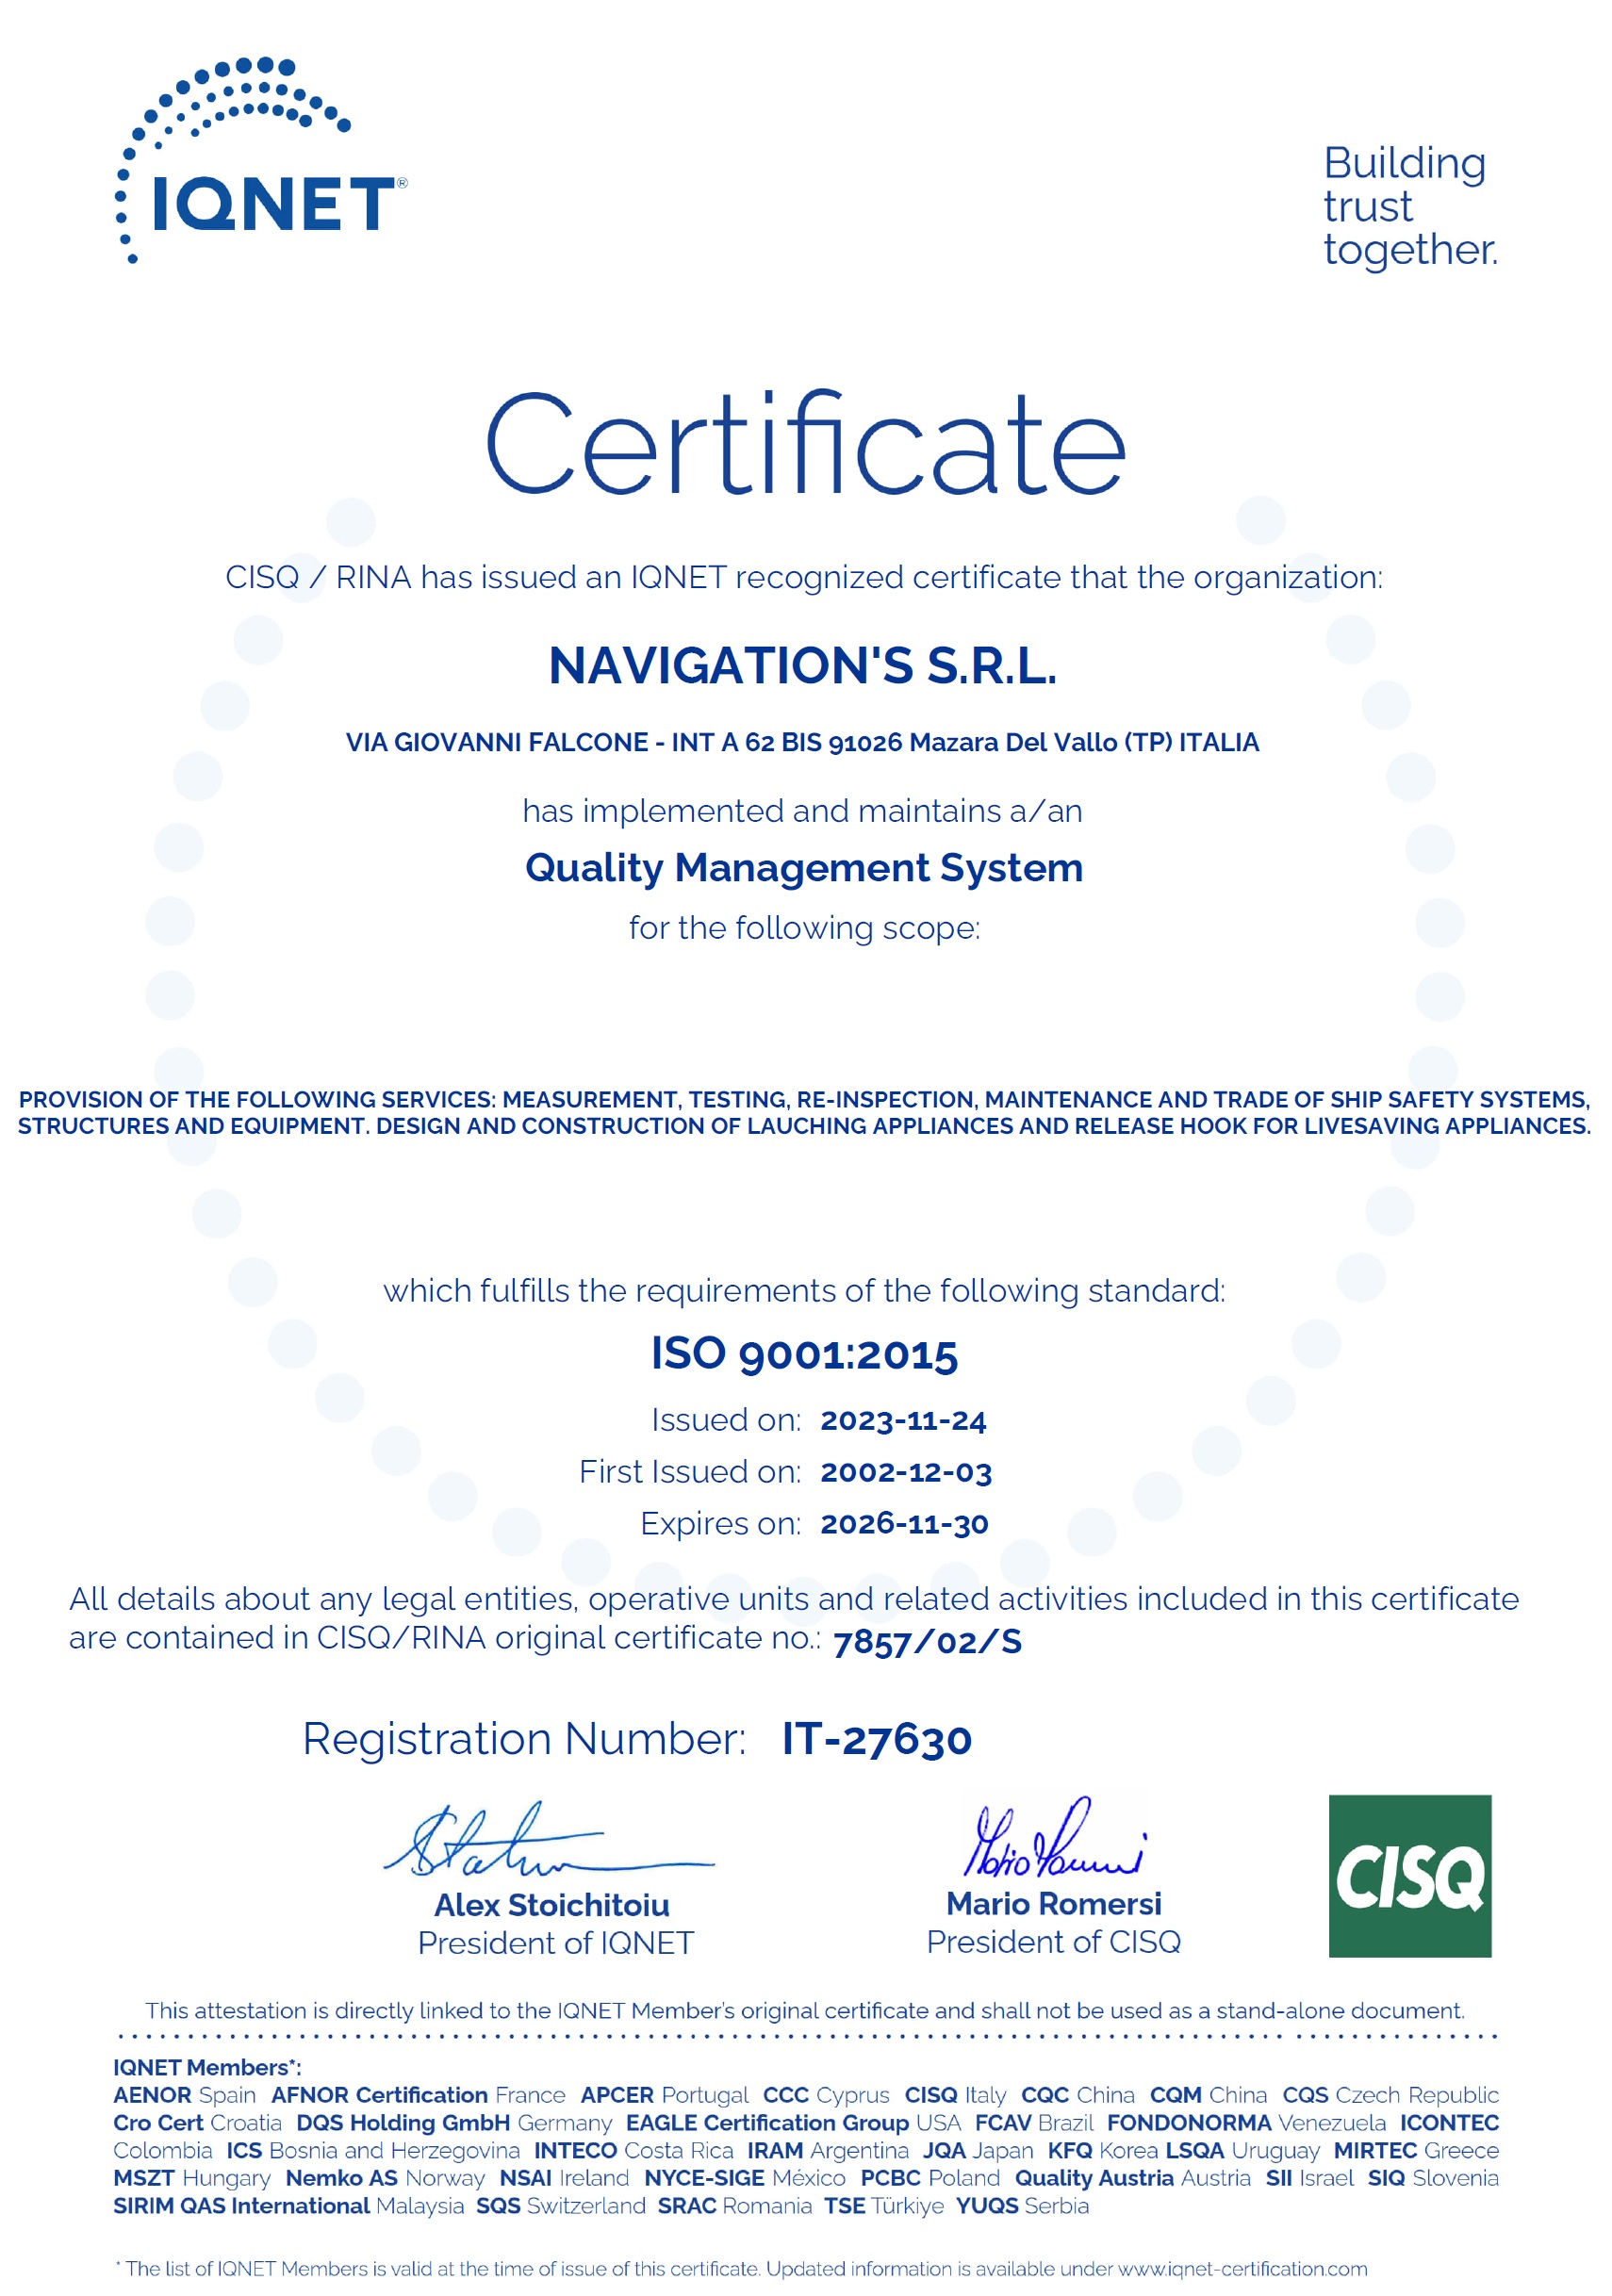Screen dimensions: 1612x2296
Task: Click 'for the following scope:' line
Action: tap(804, 928)
